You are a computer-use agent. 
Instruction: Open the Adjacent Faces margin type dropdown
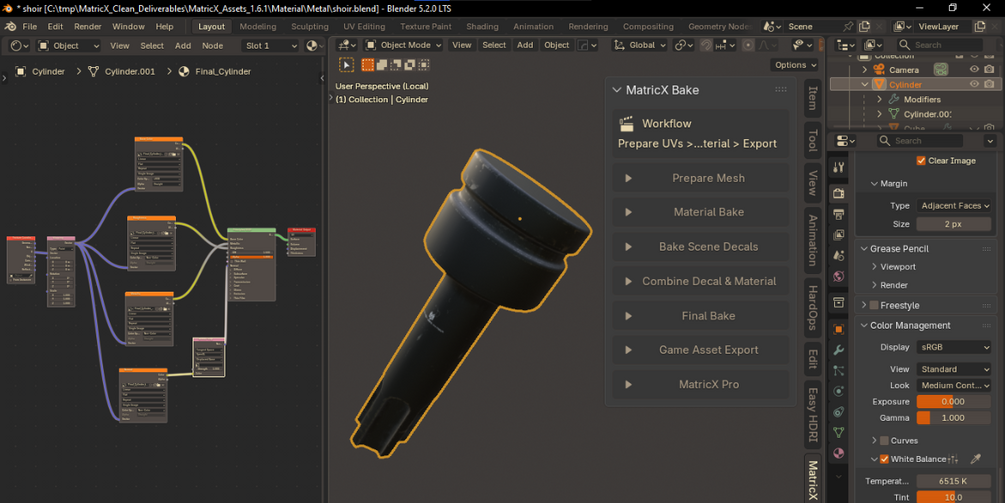(x=954, y=206)
